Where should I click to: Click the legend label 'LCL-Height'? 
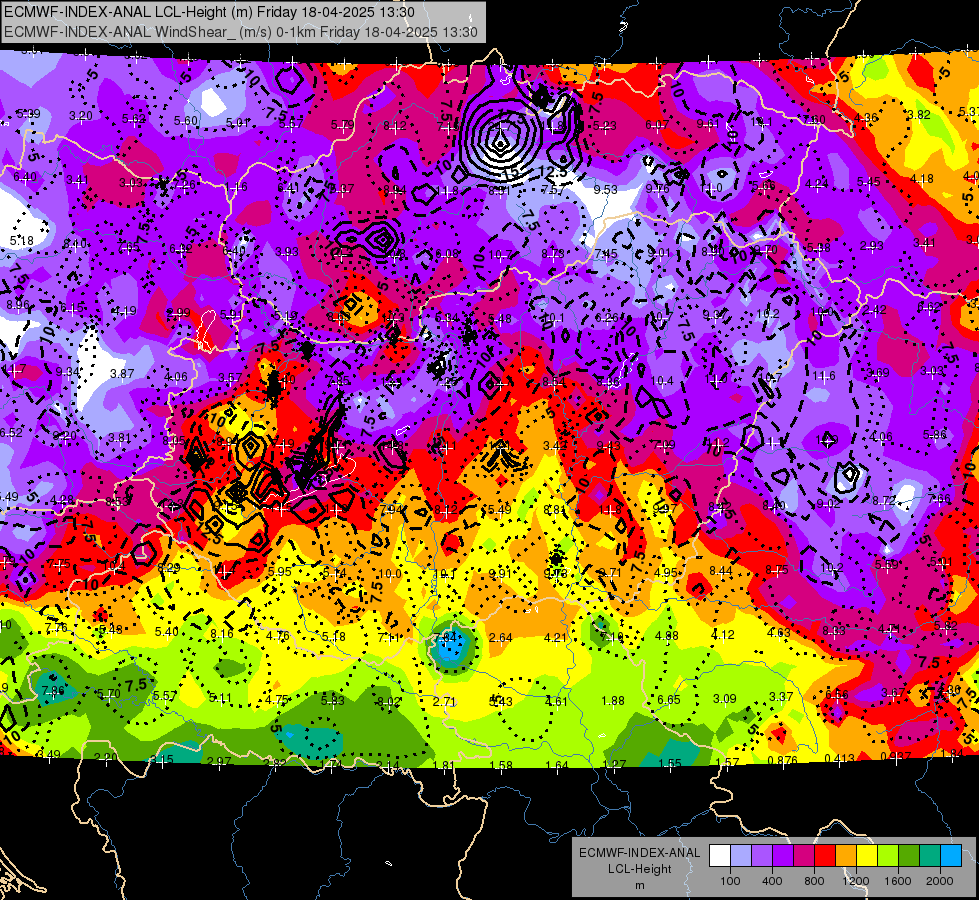(639, 869)
